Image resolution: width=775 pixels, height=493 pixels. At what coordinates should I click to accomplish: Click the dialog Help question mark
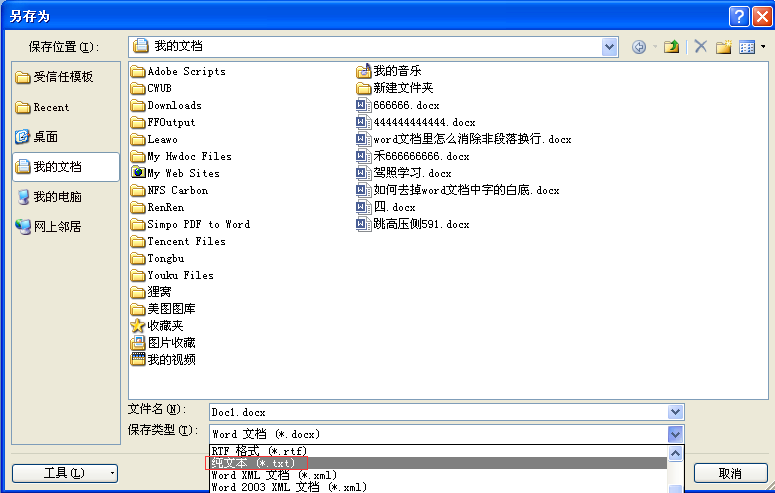pos(739,17)
